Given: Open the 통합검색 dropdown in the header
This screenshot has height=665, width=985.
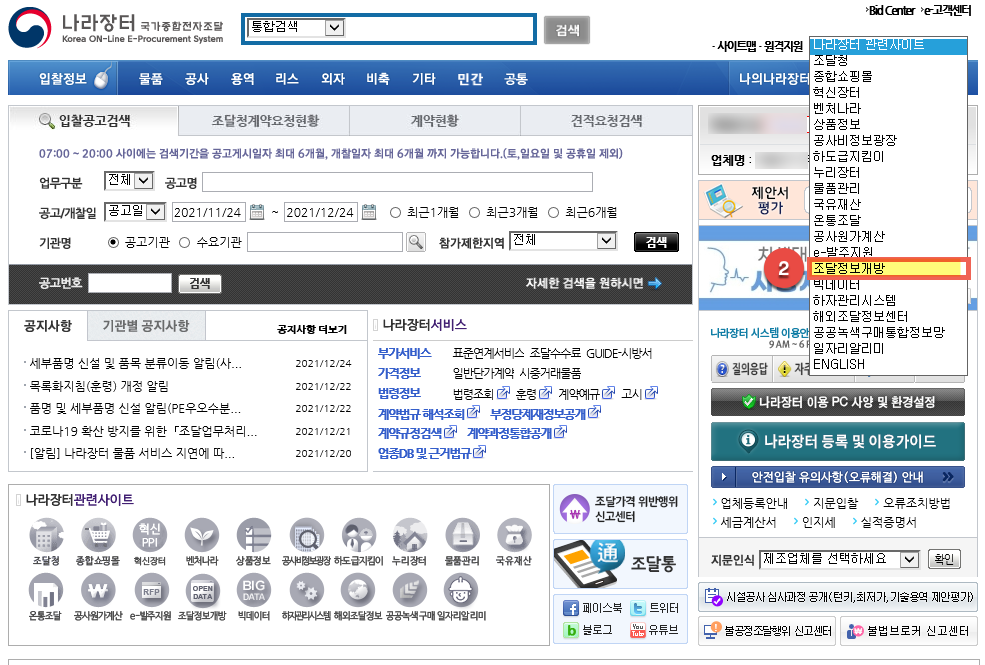Looking at the screenshot, I should click(x=296, y=27).
